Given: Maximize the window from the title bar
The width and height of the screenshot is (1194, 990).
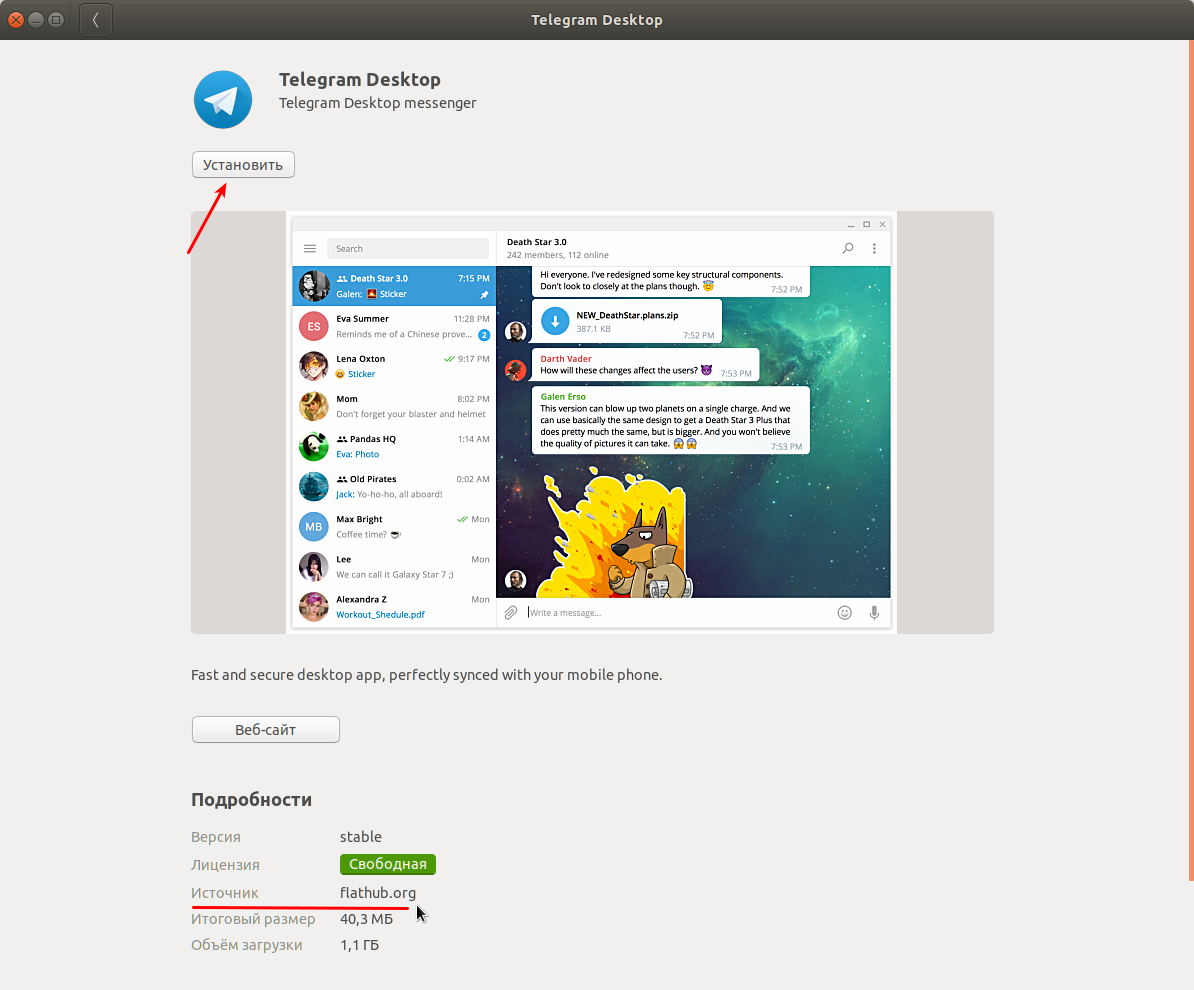Looking at the screenshot, I should [56, 20].
